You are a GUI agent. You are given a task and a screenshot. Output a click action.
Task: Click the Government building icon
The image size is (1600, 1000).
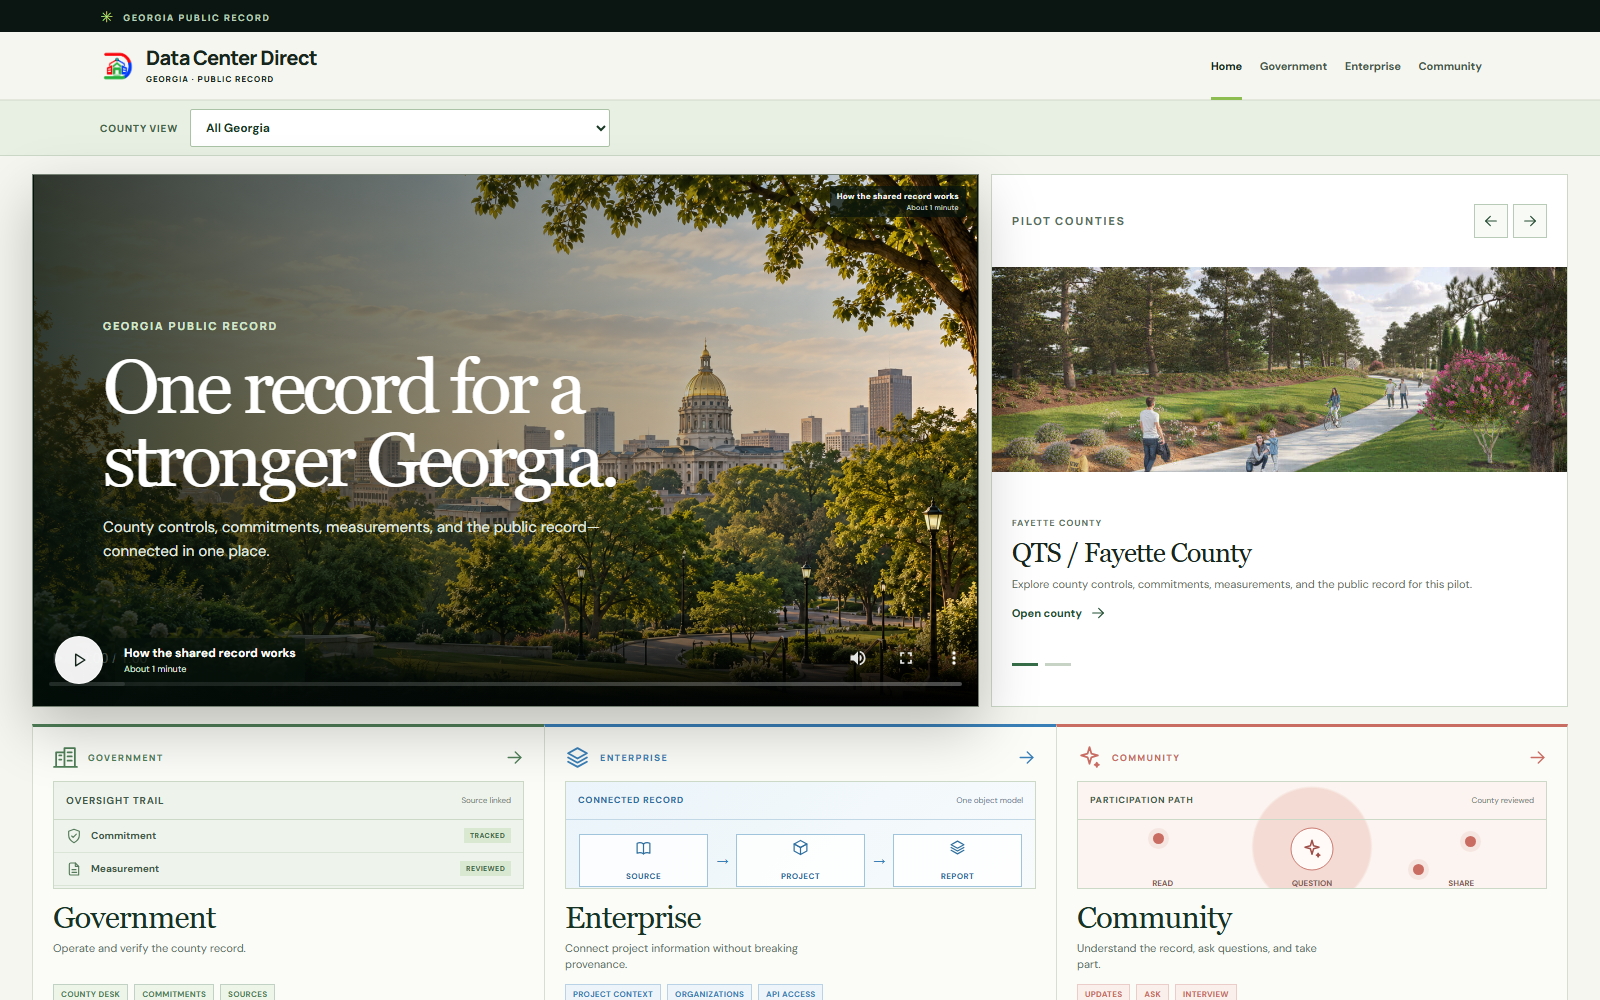(65, 758)
